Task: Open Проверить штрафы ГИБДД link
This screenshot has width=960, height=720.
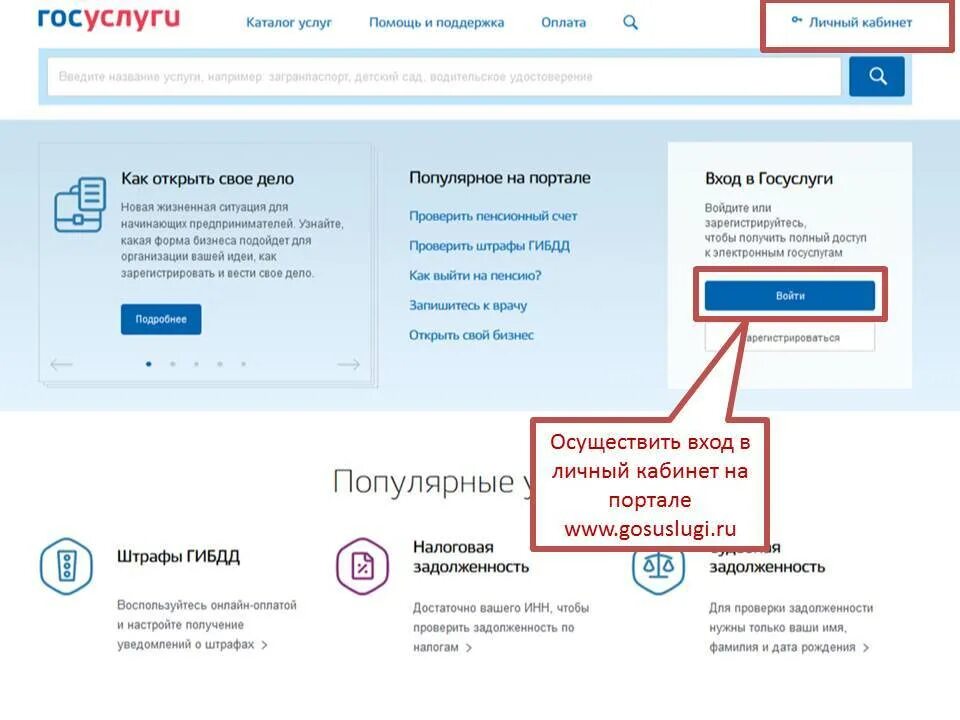Action: coord(489,246)
